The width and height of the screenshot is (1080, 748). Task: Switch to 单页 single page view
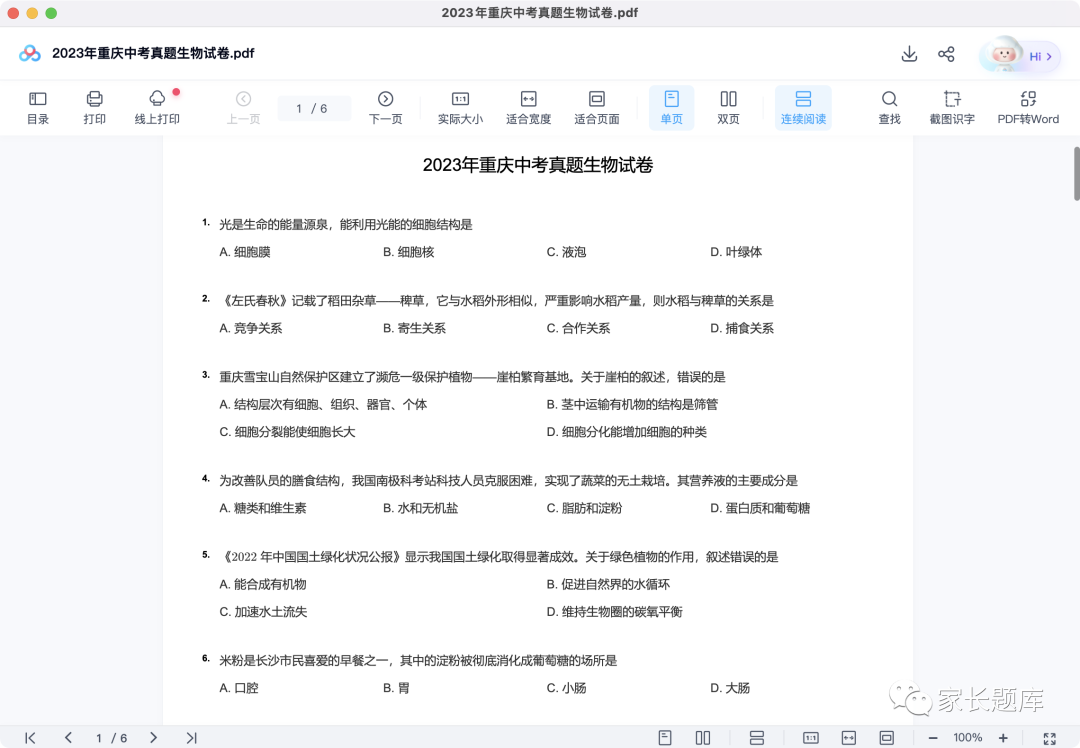[x=672, y=107]
